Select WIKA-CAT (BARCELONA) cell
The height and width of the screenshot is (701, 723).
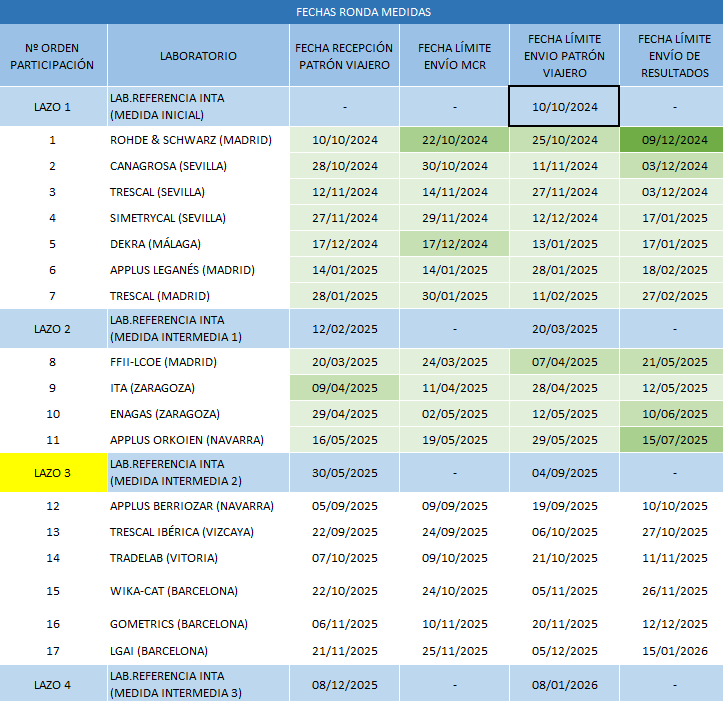tap(198, 591)
